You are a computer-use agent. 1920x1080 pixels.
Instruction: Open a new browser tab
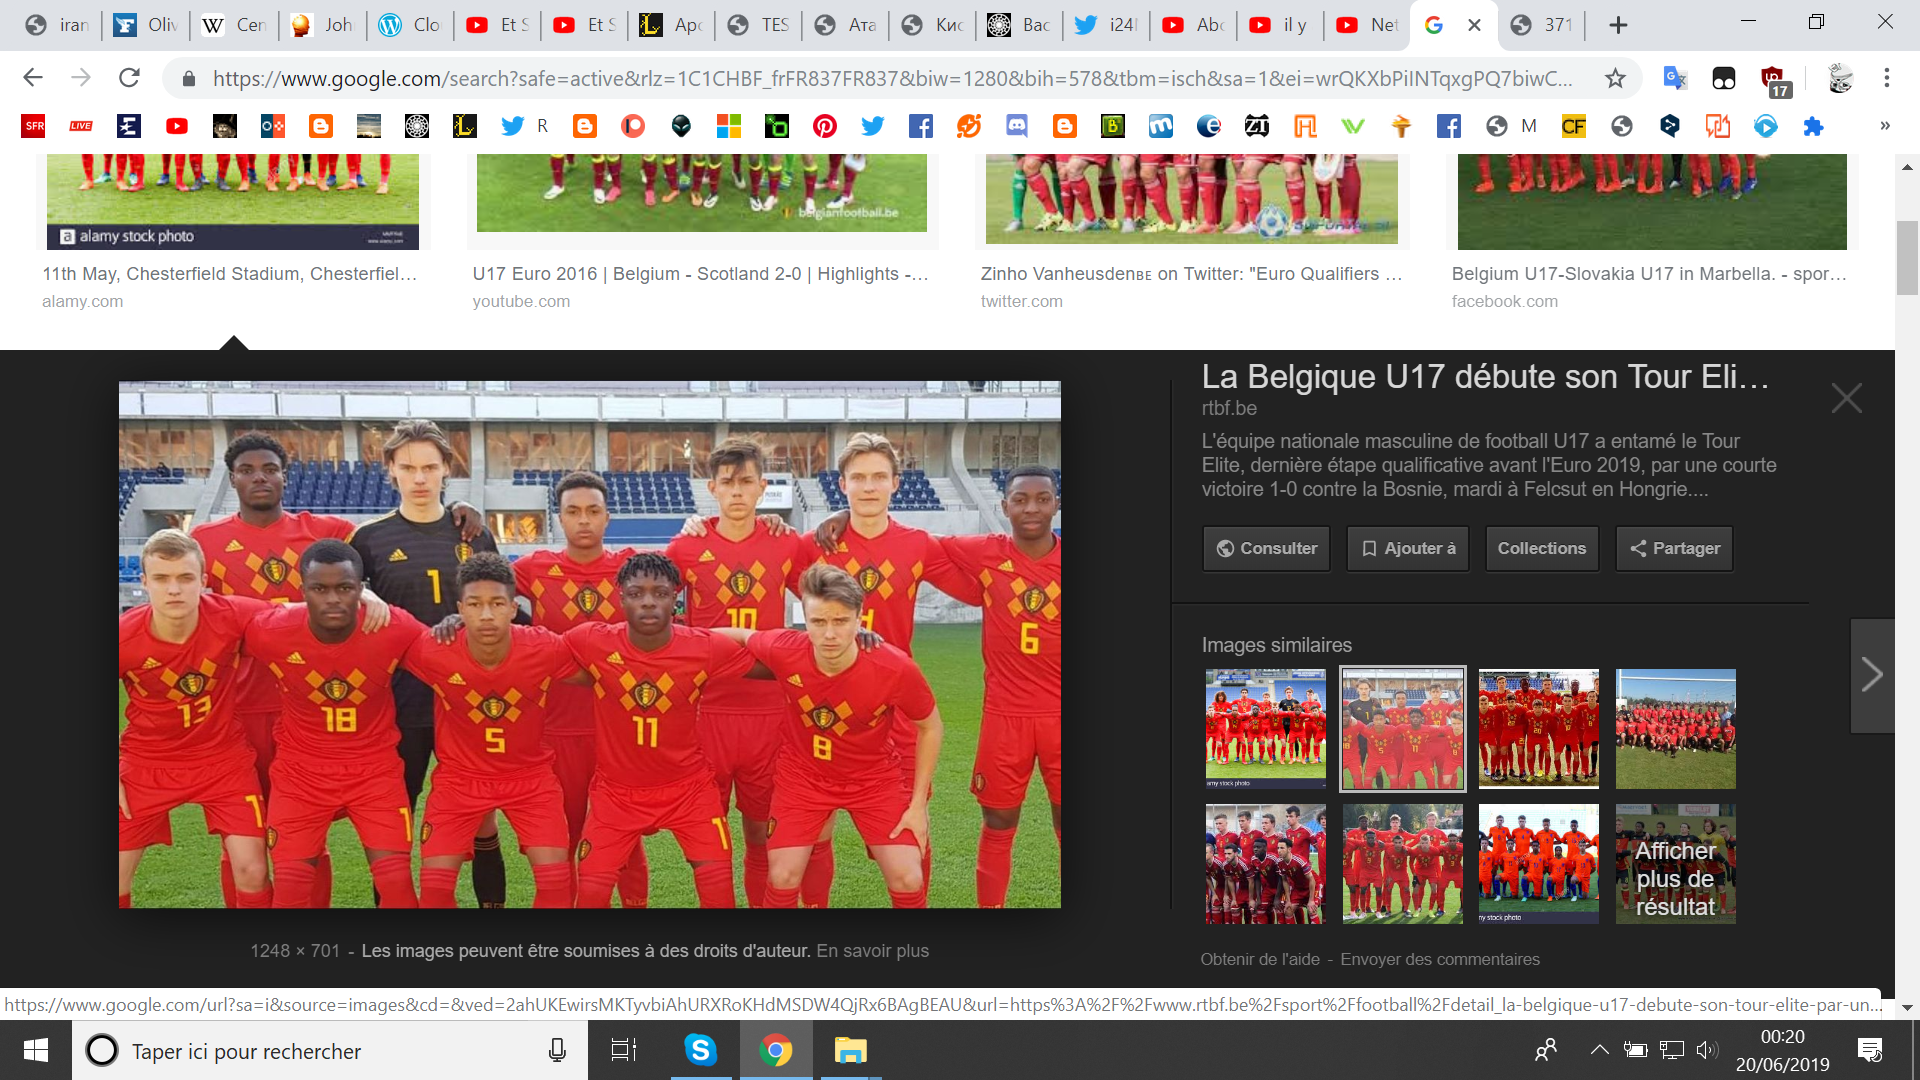point(1618,25)
